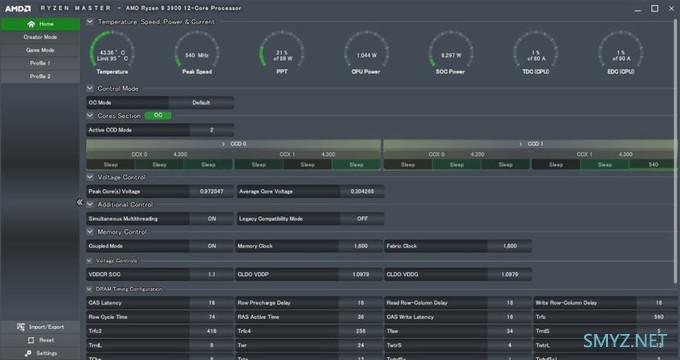Click the Peak Speed gauge
680x360 pixels.
point(197,52)
